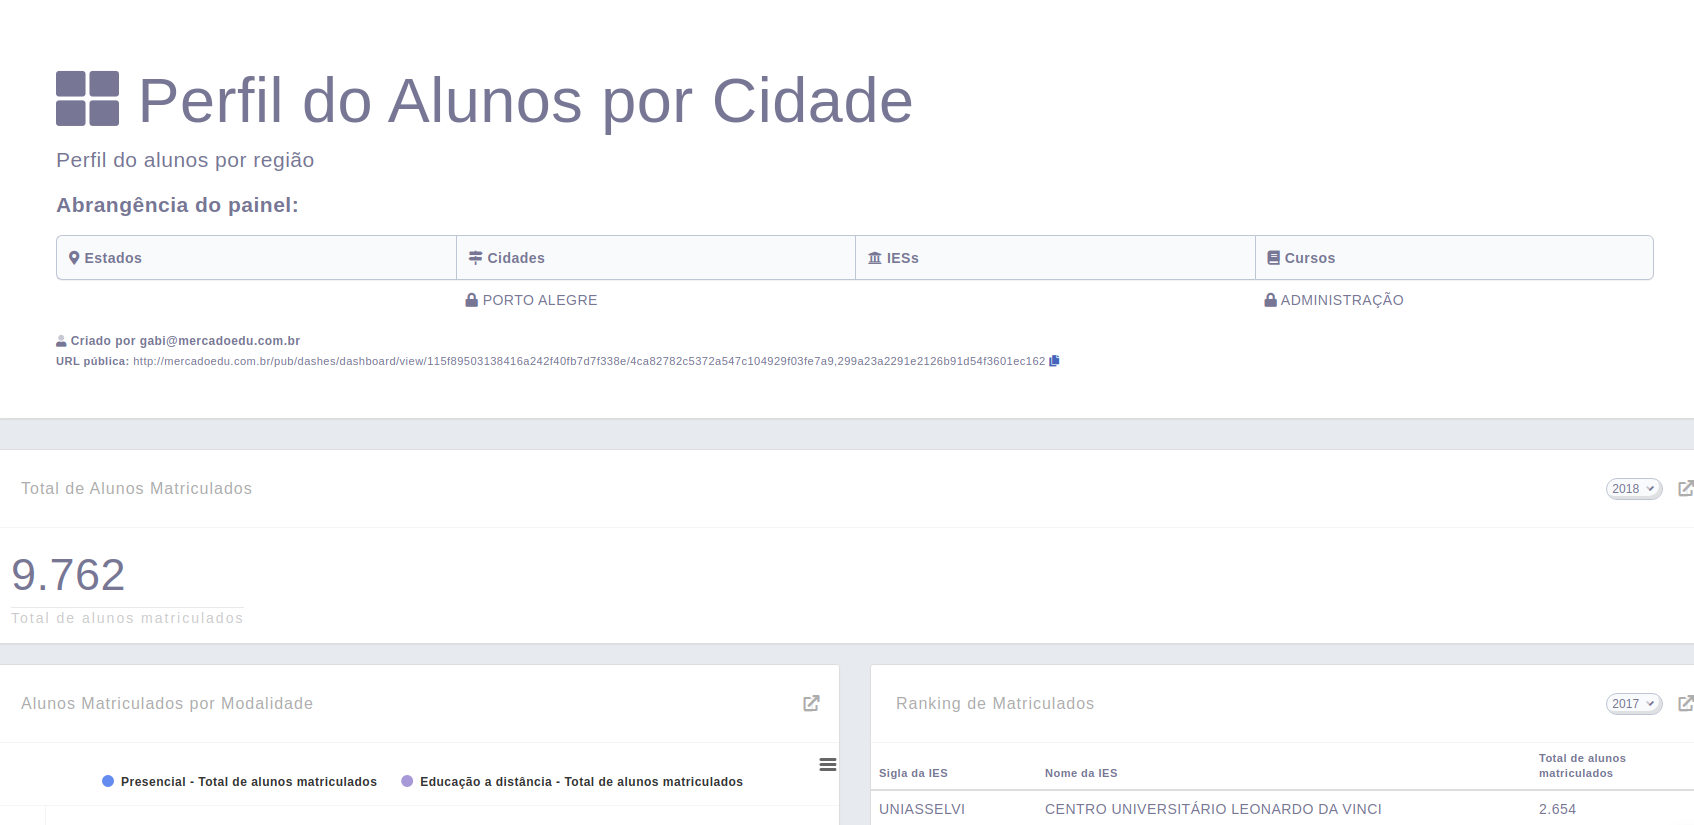Click the lock icon next to ADMINISTRAÇÃO
The height and width of the screenshot is (825, 1694).
click(1270, 300)
